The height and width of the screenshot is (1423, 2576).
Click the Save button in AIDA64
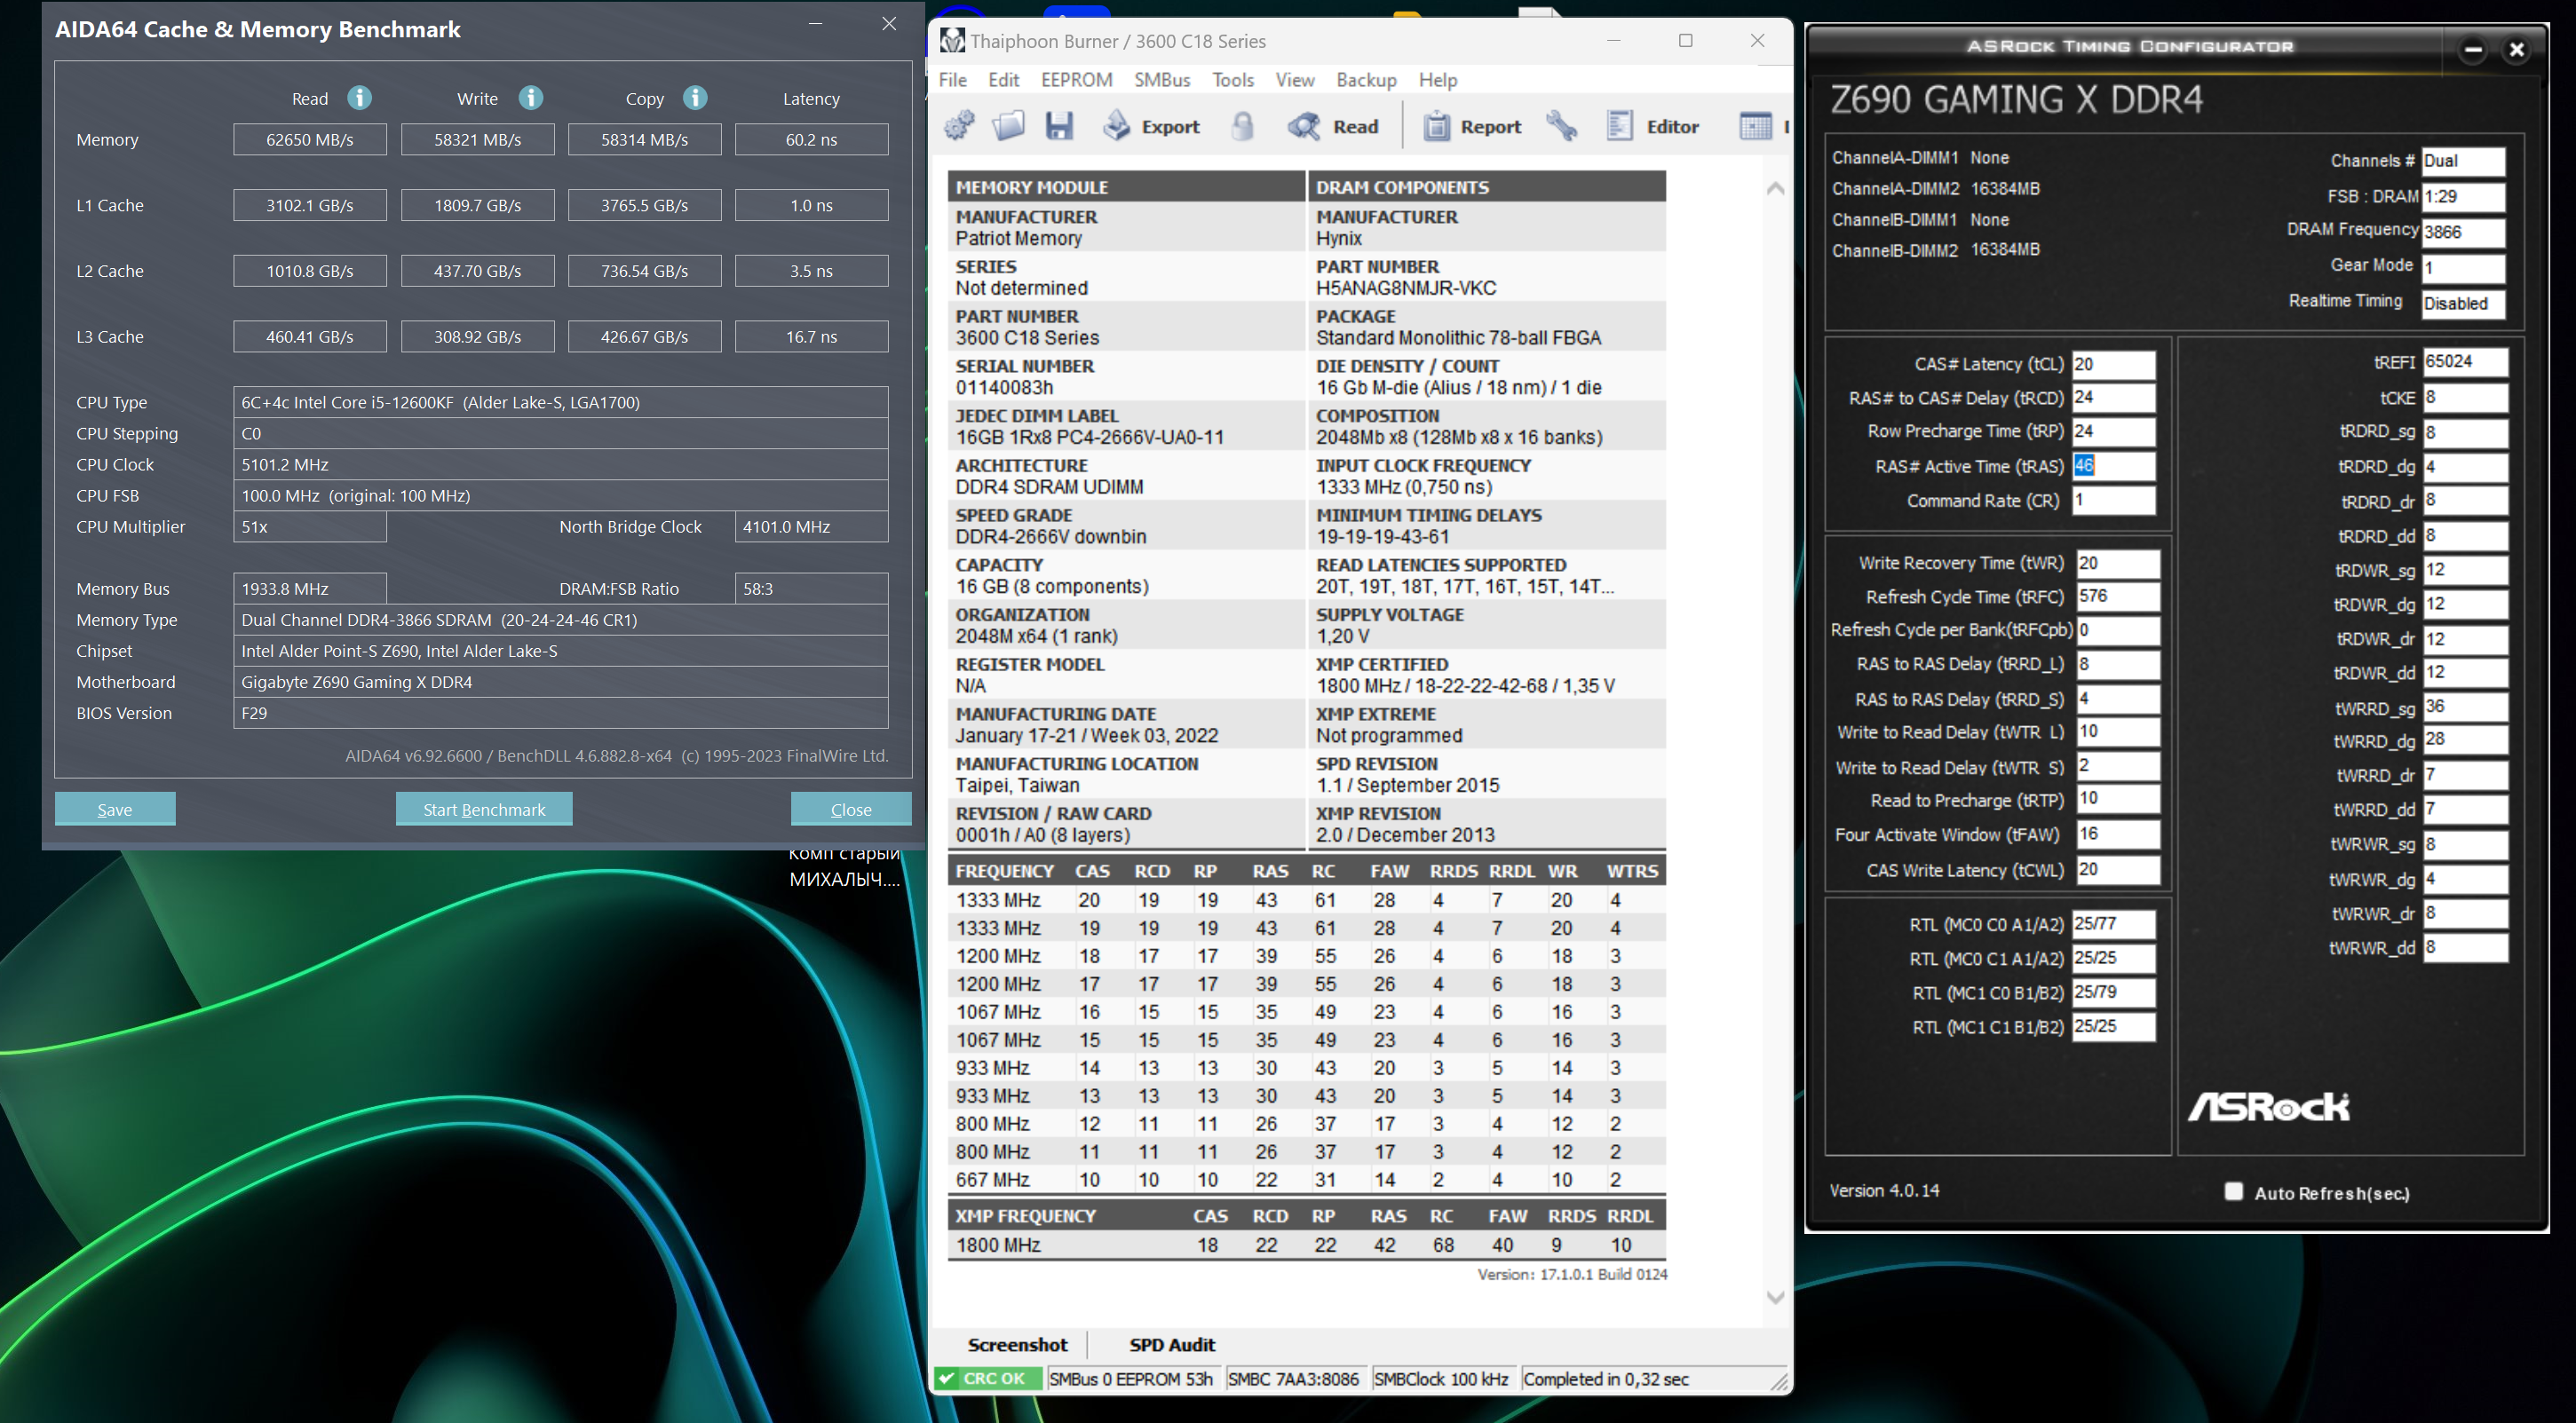click(115, 809)
